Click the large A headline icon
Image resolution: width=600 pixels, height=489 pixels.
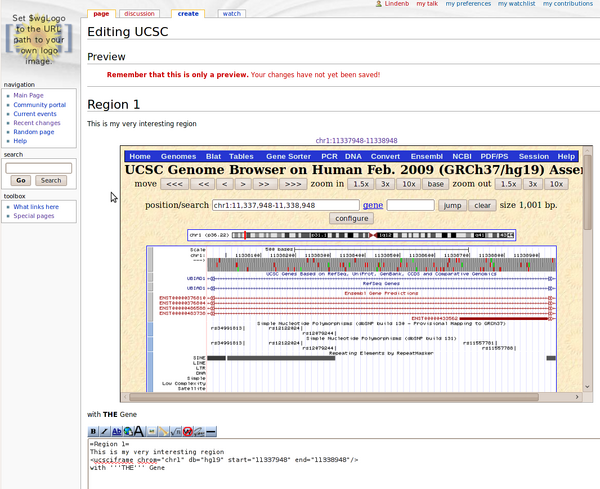click(x=139, y=431)
